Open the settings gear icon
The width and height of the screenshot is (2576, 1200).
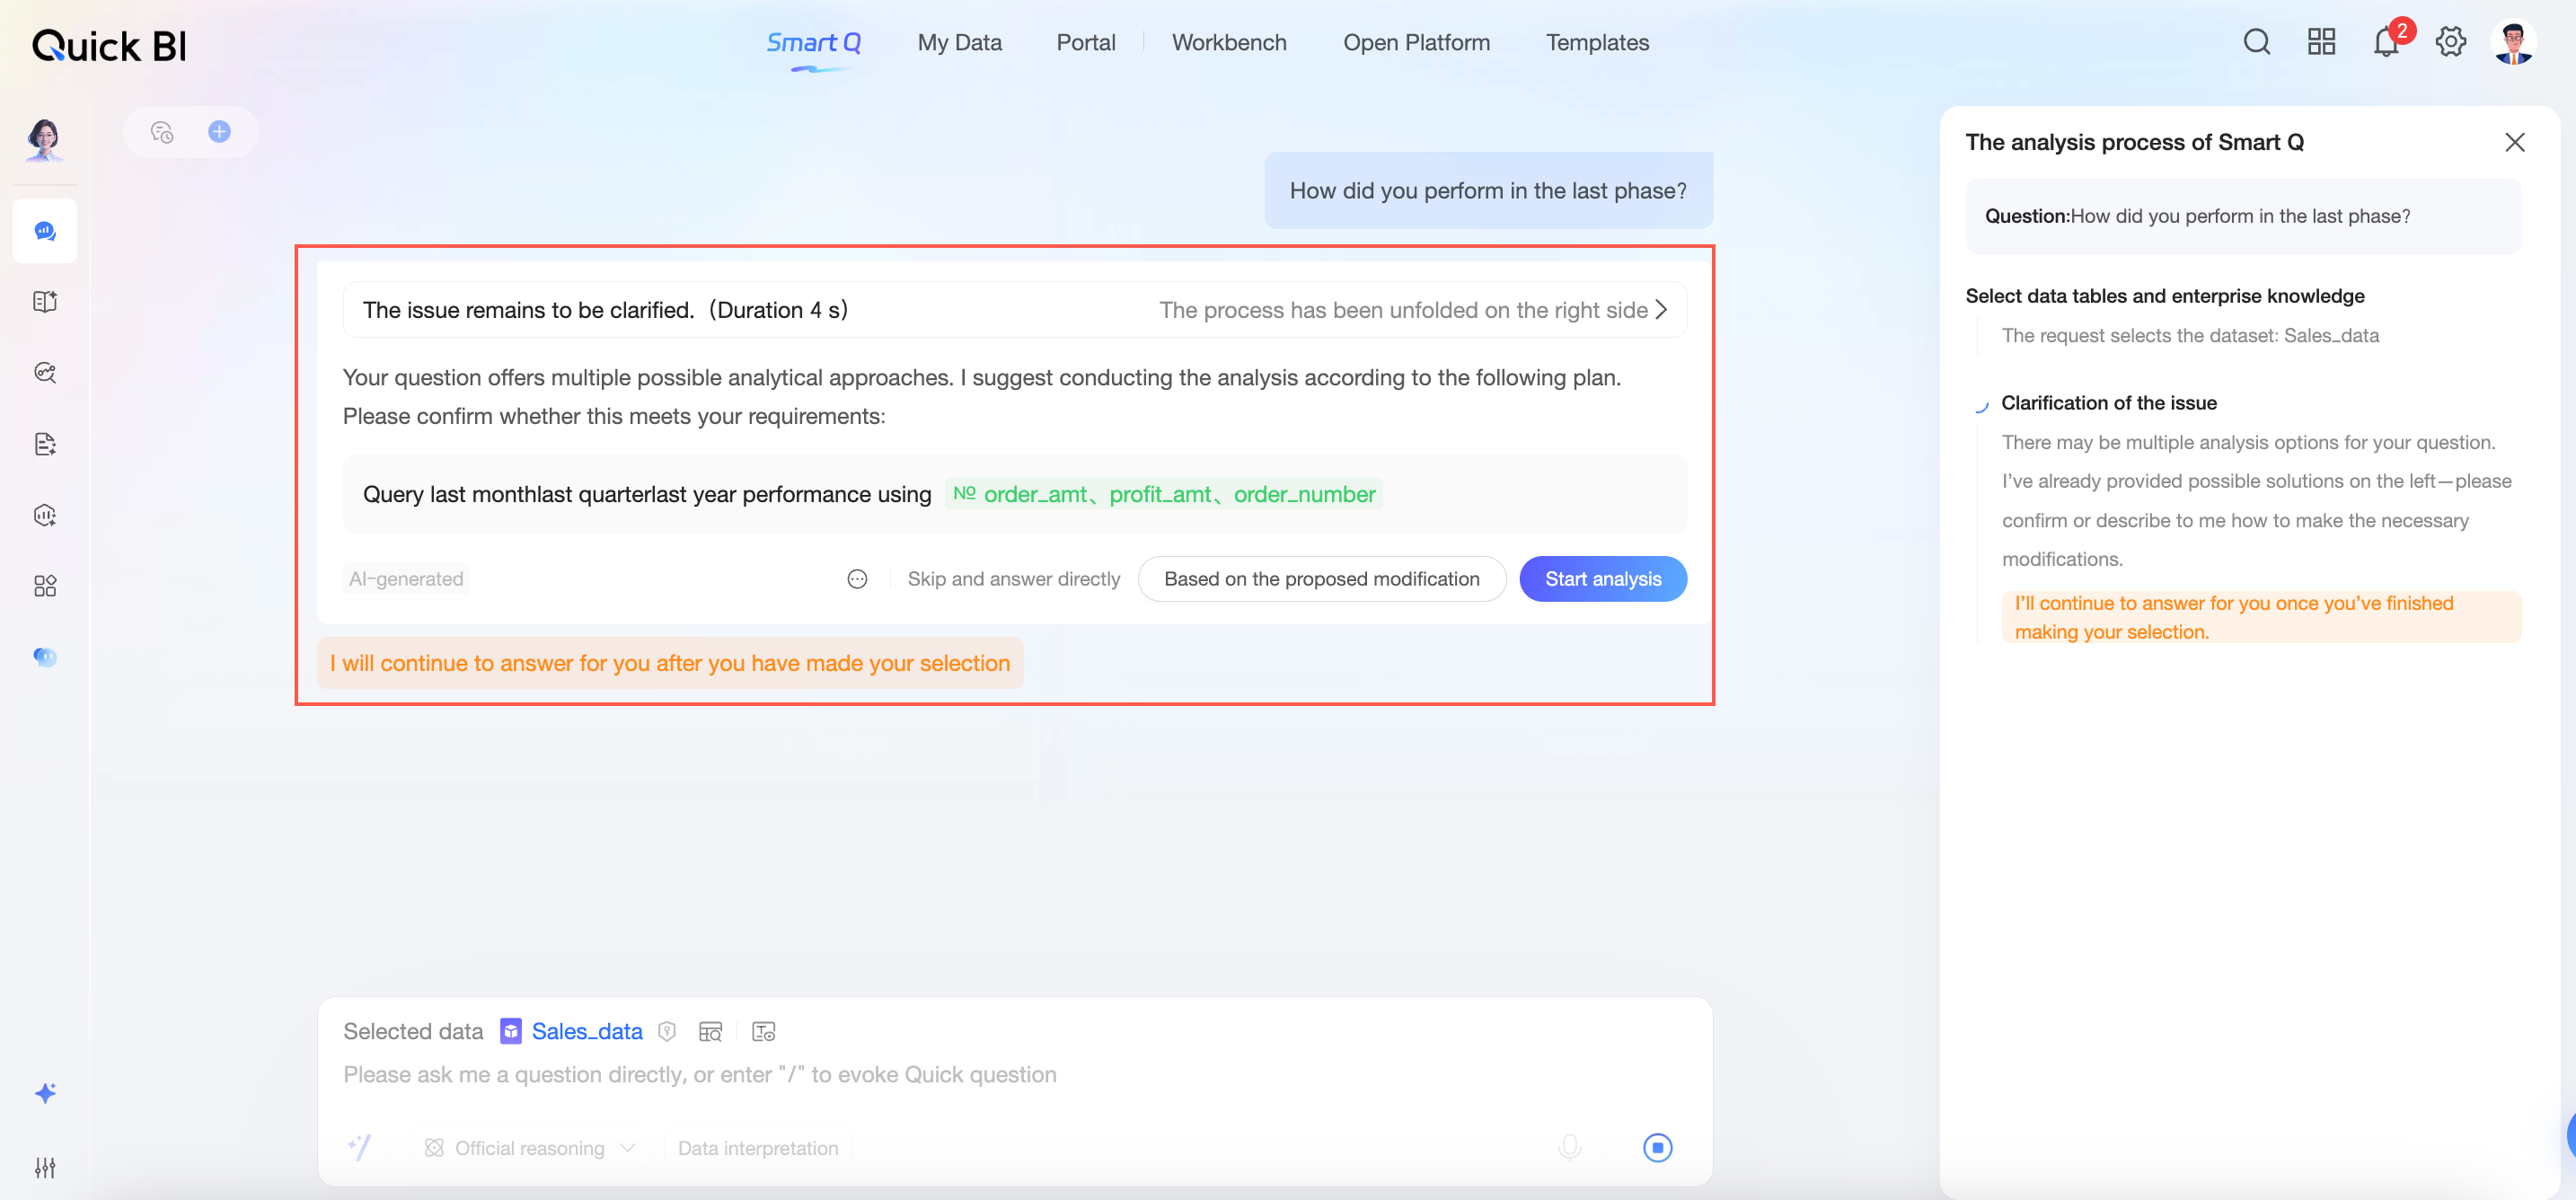coord(2450,43)
